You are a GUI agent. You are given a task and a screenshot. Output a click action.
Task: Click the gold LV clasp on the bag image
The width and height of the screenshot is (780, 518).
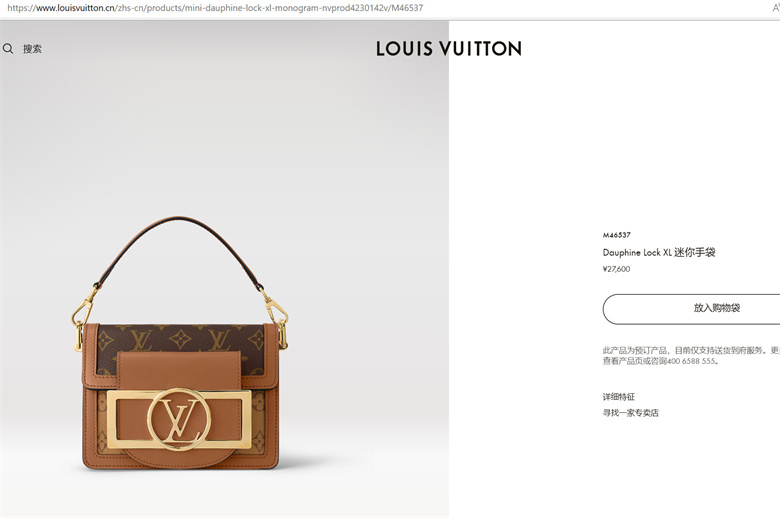pyautogui.click(x=179, y=419)
